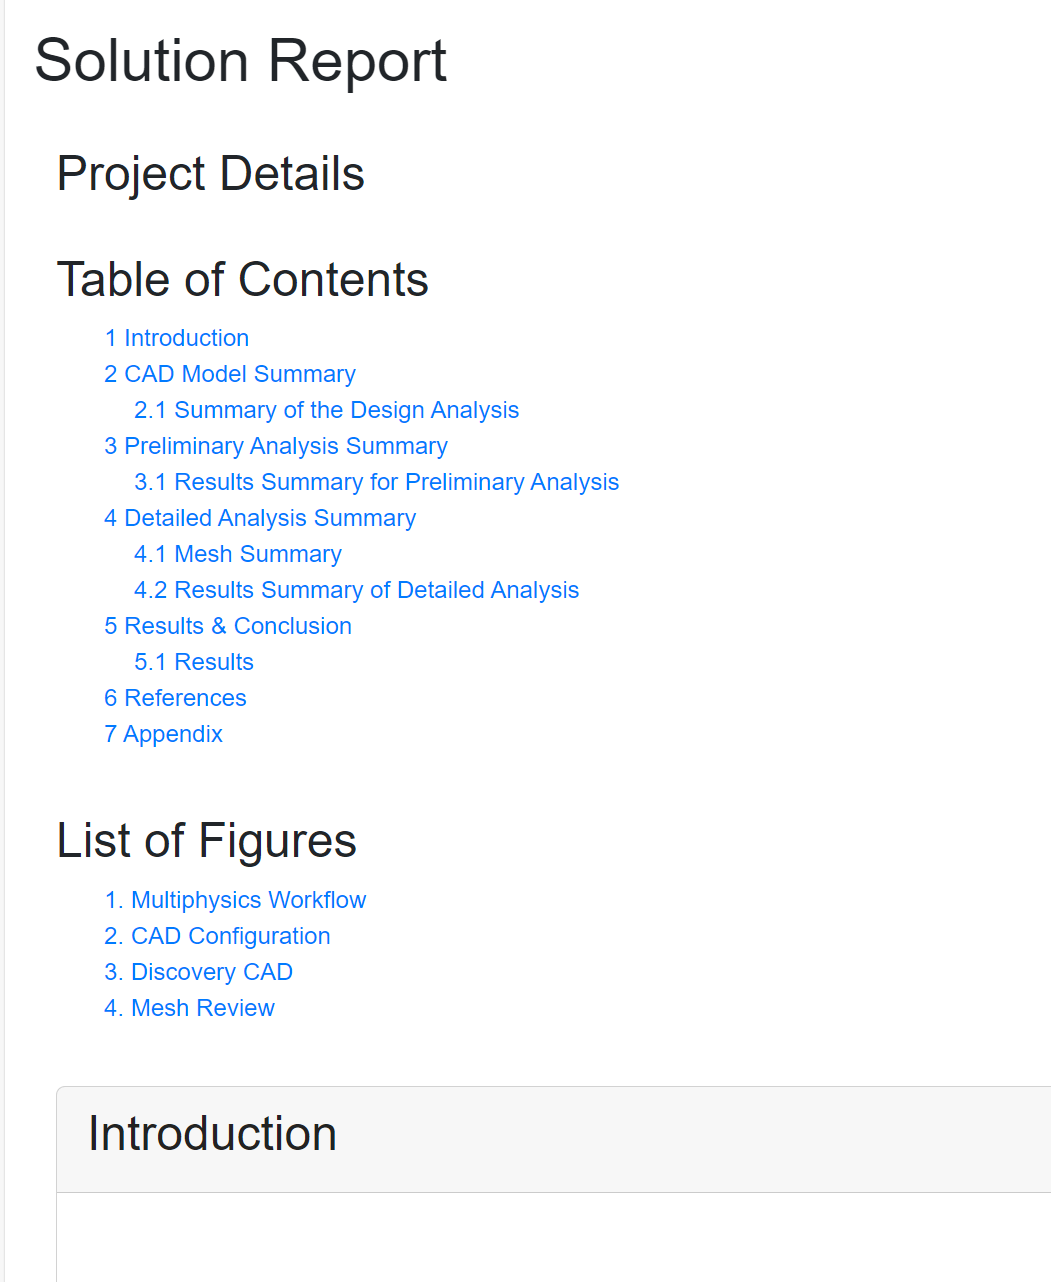Open the 5.1 Results link
The height and width of the screenshot is (1282, 1051).
tap(194, 662)
